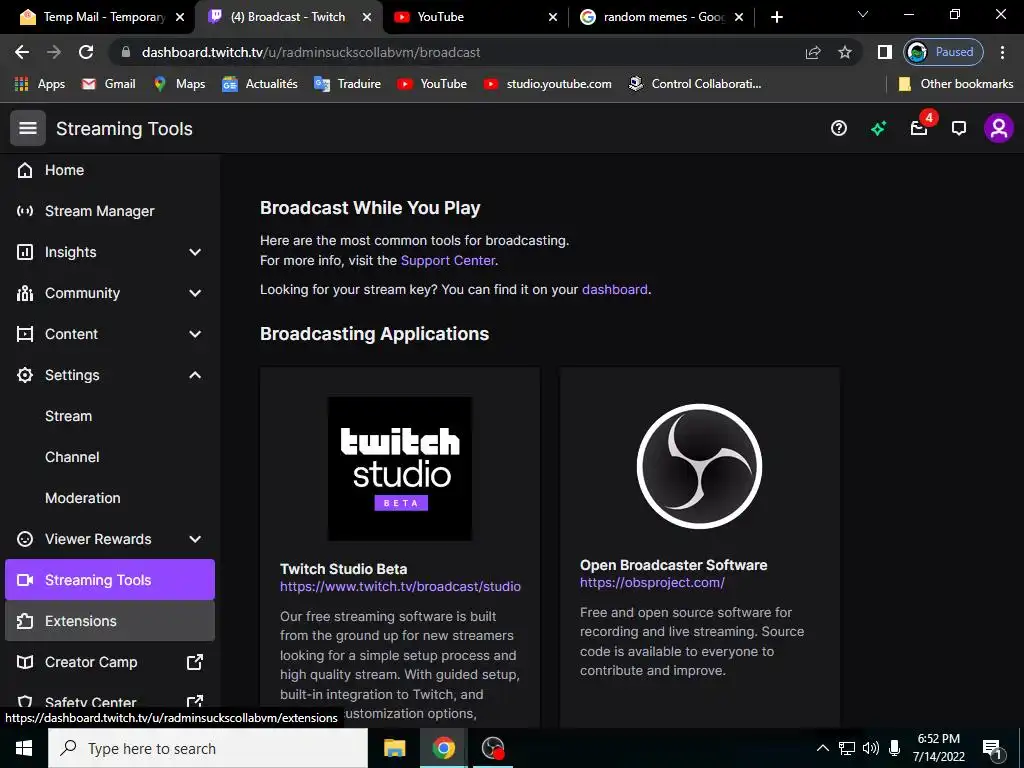Open Creator Camp external link
The height and width of the screenshot is (768, 1024).
[x=108, y=662]
